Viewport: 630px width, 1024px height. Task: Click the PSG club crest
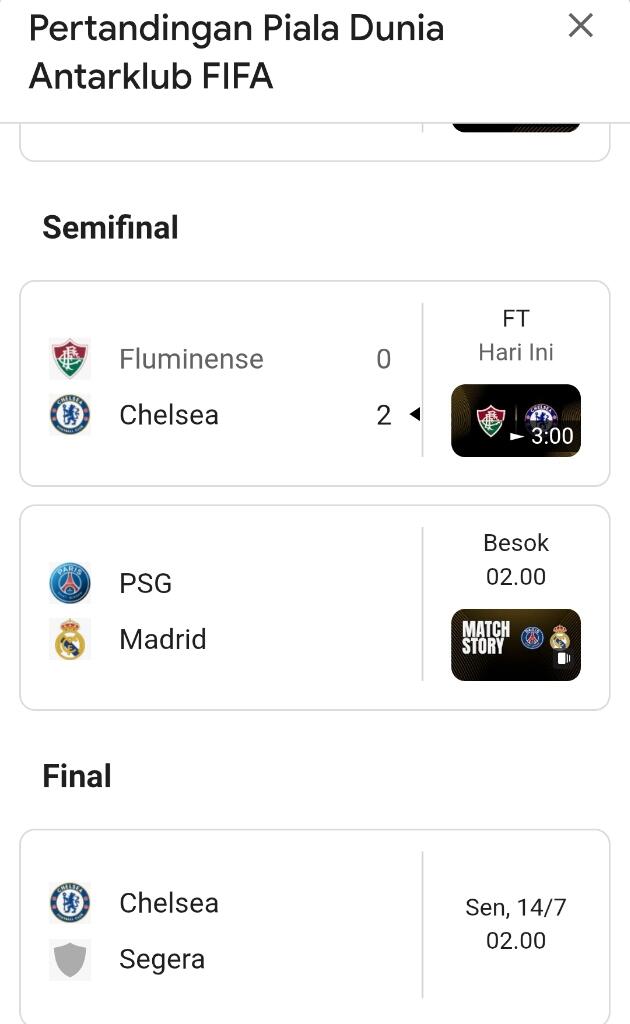coord(70,583)
